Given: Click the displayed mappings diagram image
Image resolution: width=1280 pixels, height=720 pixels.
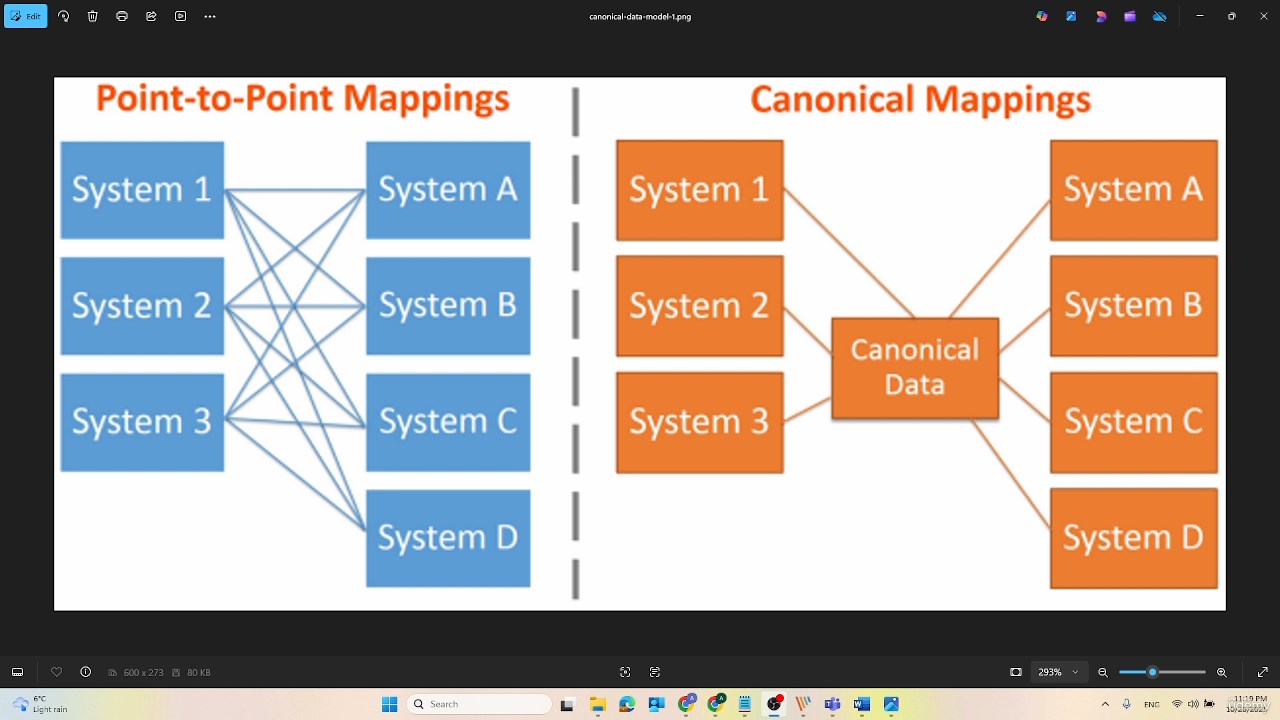Looking at the screenshot, I should pos(640,343).
